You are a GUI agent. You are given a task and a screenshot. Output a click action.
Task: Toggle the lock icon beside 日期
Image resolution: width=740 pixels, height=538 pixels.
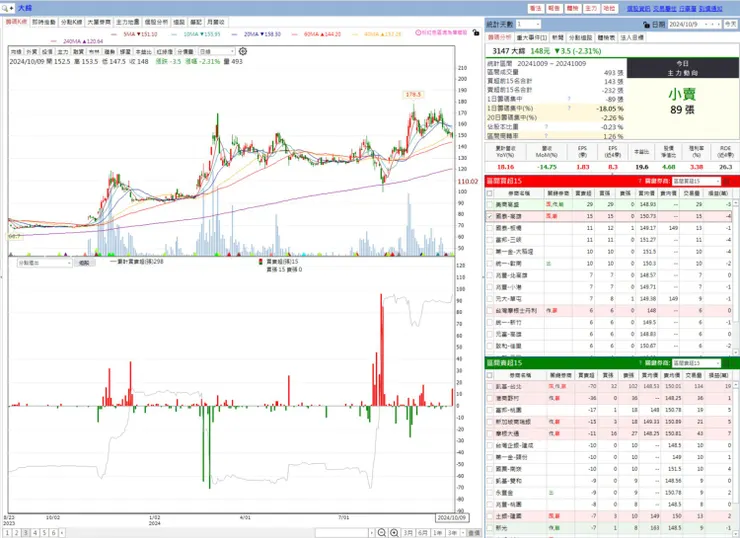pyautogui.click(x=646, y=25)
